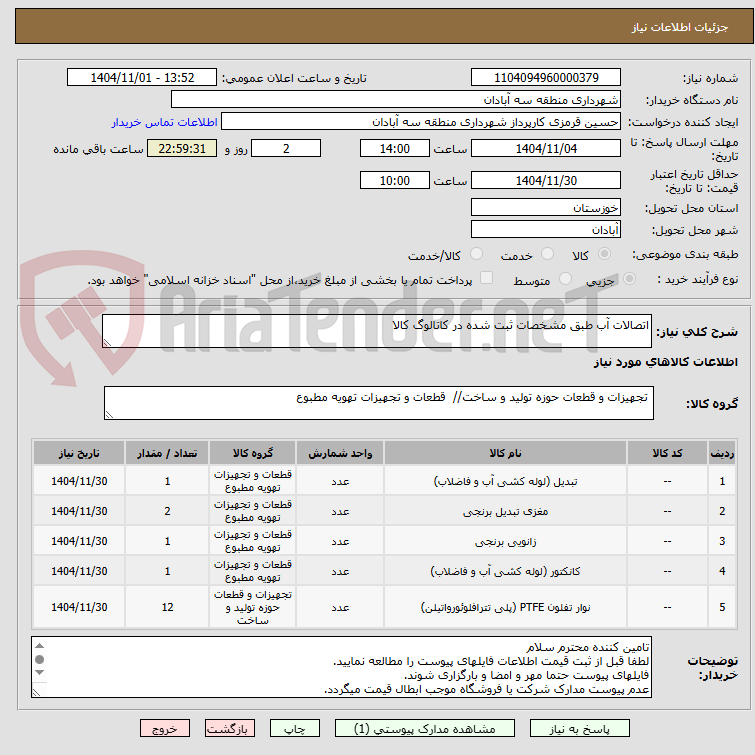
Task: Click the ایجاد کننده درخواست field
Action: pos(420,122)
